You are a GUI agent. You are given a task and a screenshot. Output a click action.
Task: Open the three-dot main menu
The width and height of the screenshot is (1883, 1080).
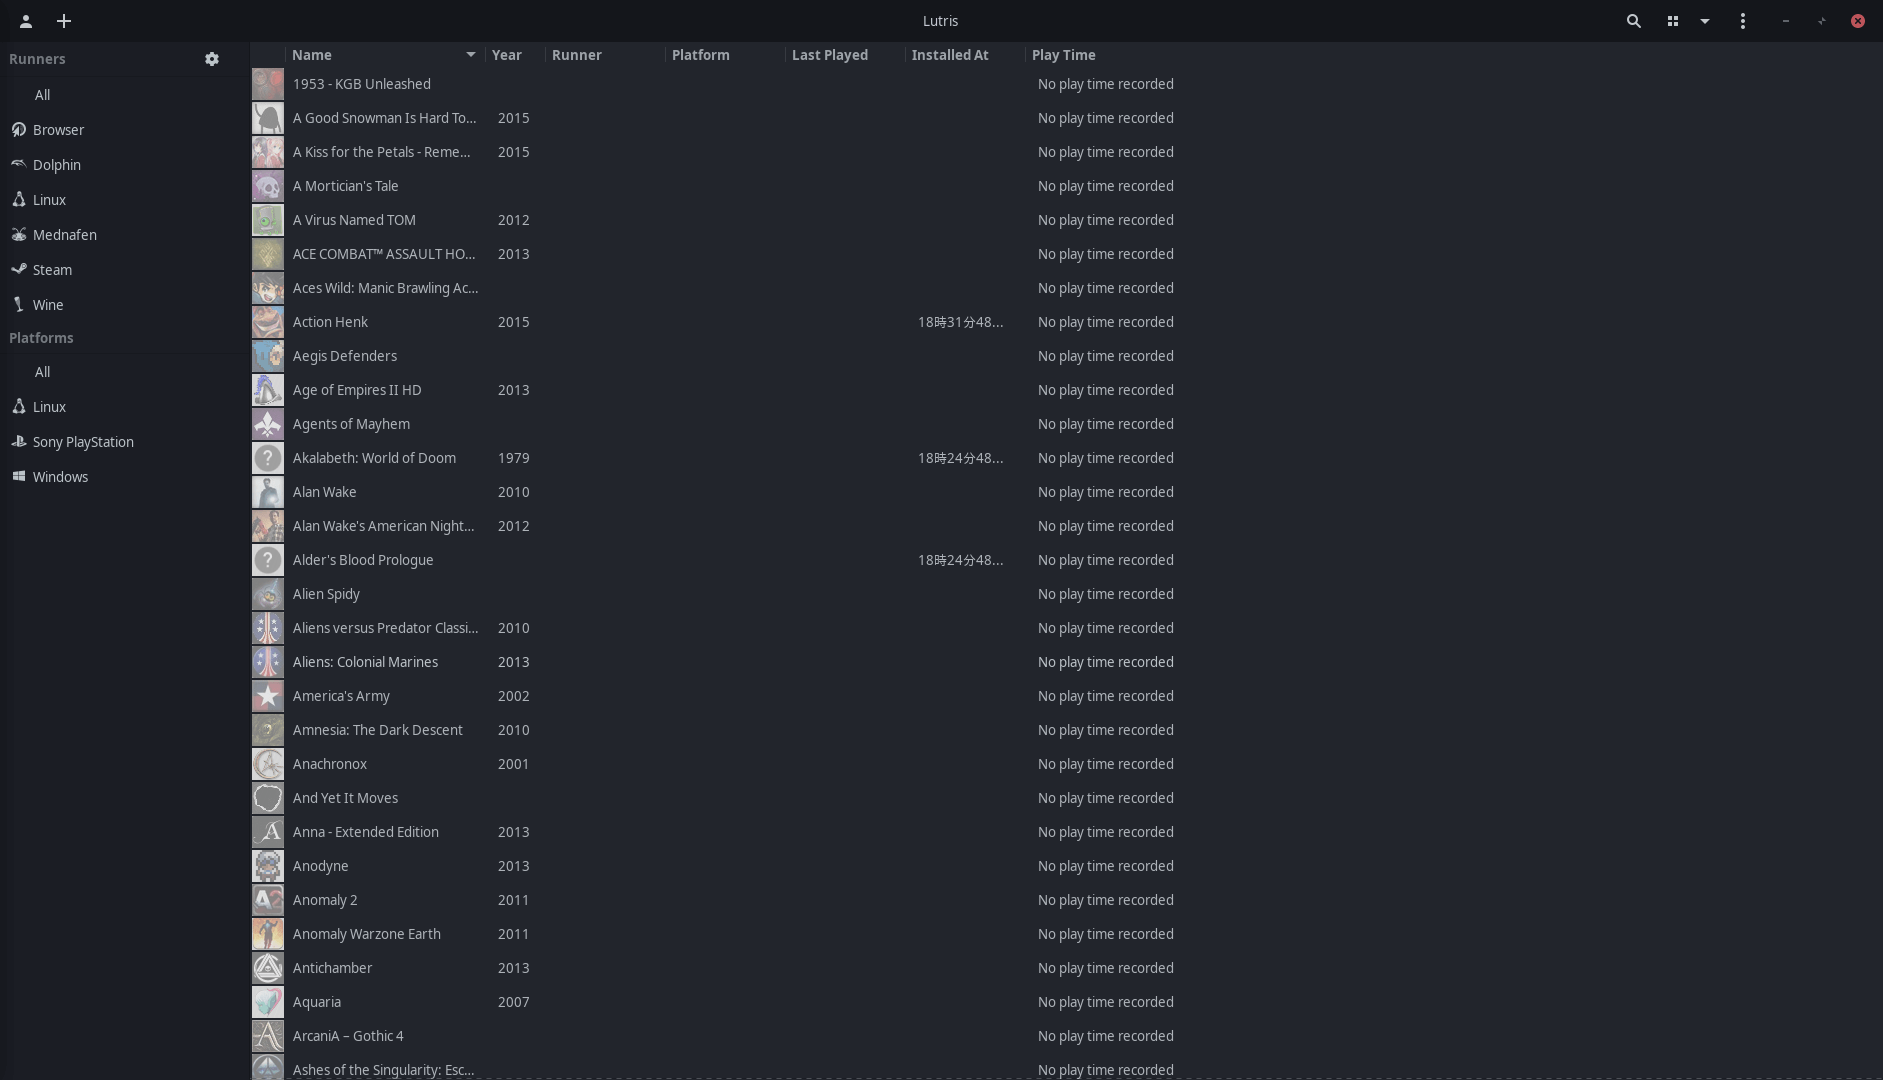click(x=1743, y=21)
